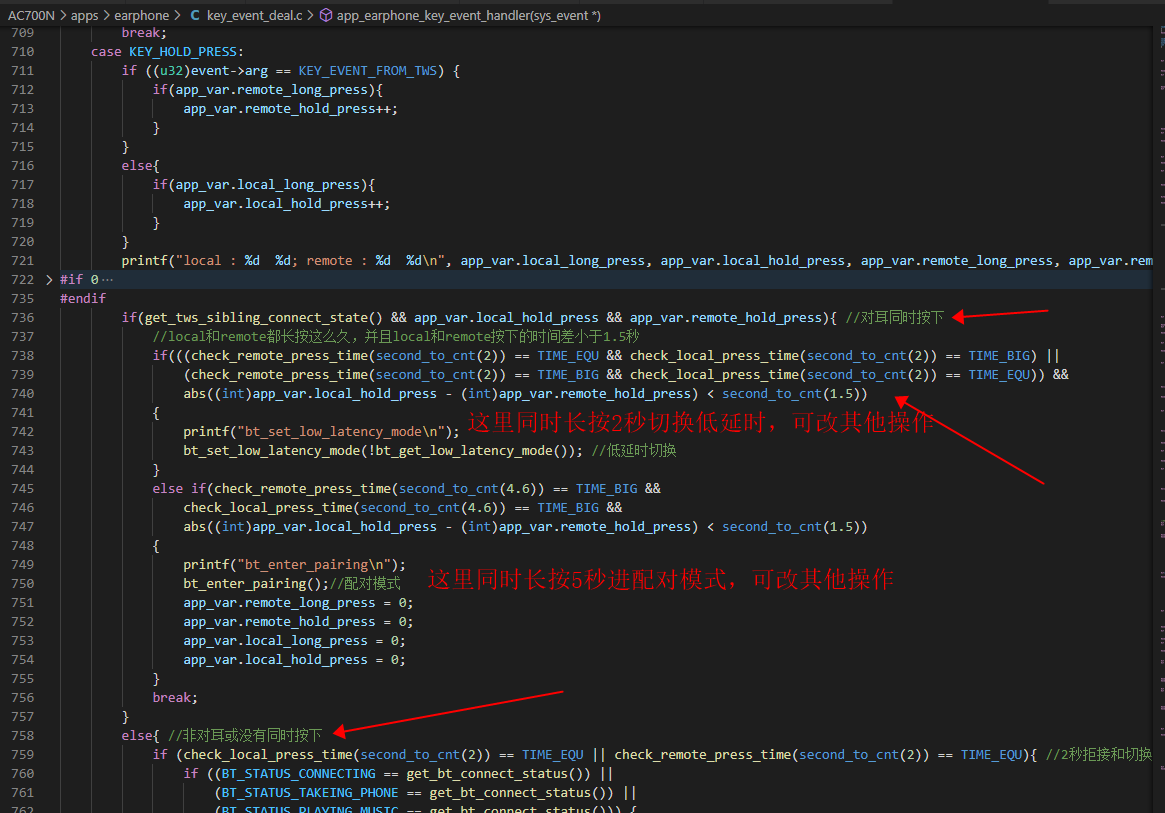This screenshot has width=1165, height=813.
Task: Click app_var.local_hold_press = 0; assignment
Action: 295,659
